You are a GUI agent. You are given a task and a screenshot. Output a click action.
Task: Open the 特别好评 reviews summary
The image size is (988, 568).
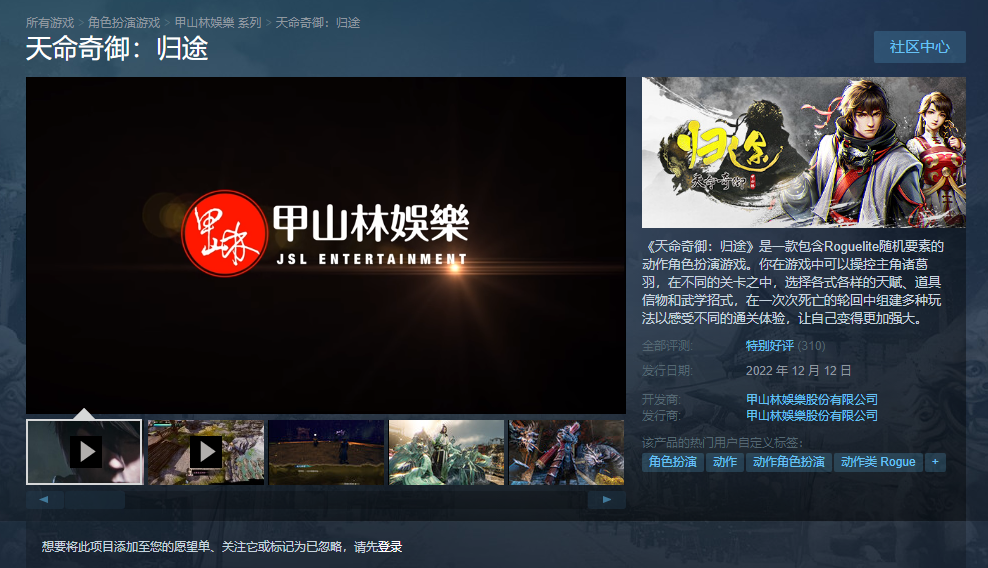(769, 346)
